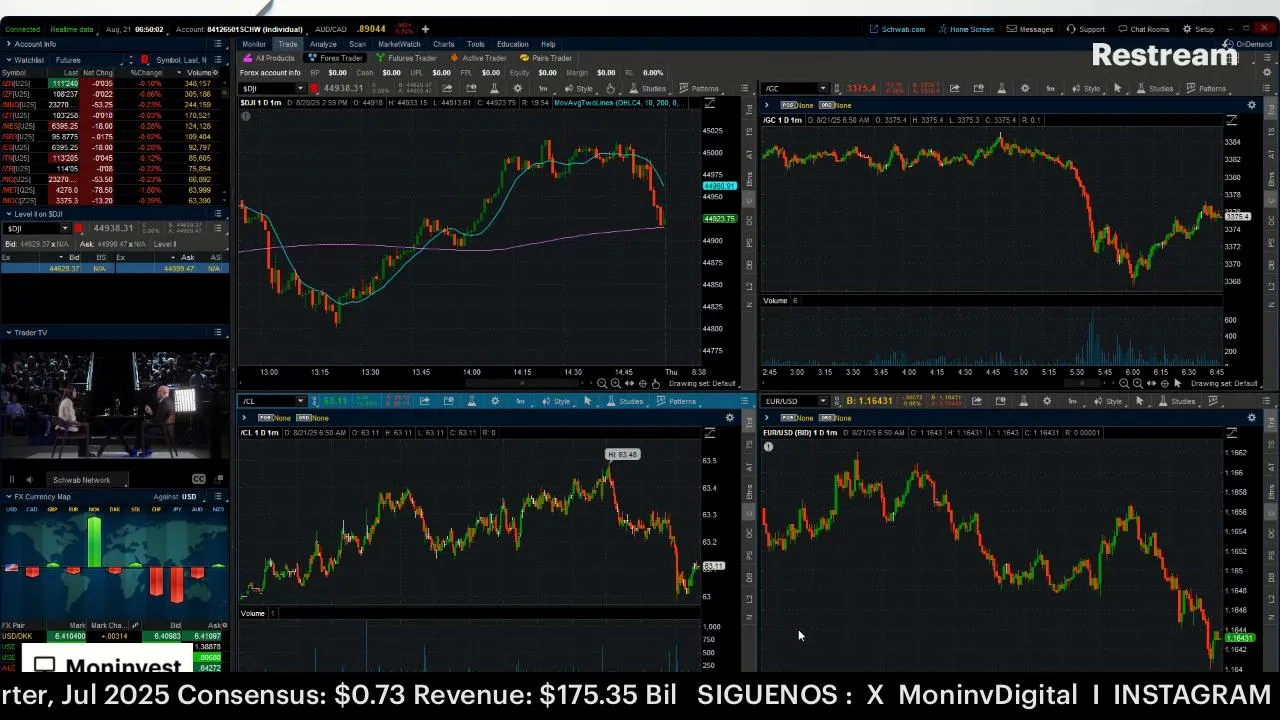Open the Schwab Network channel dropdown
The width and height of the screenshot is (1280, 720).
[x=89, y=479]
